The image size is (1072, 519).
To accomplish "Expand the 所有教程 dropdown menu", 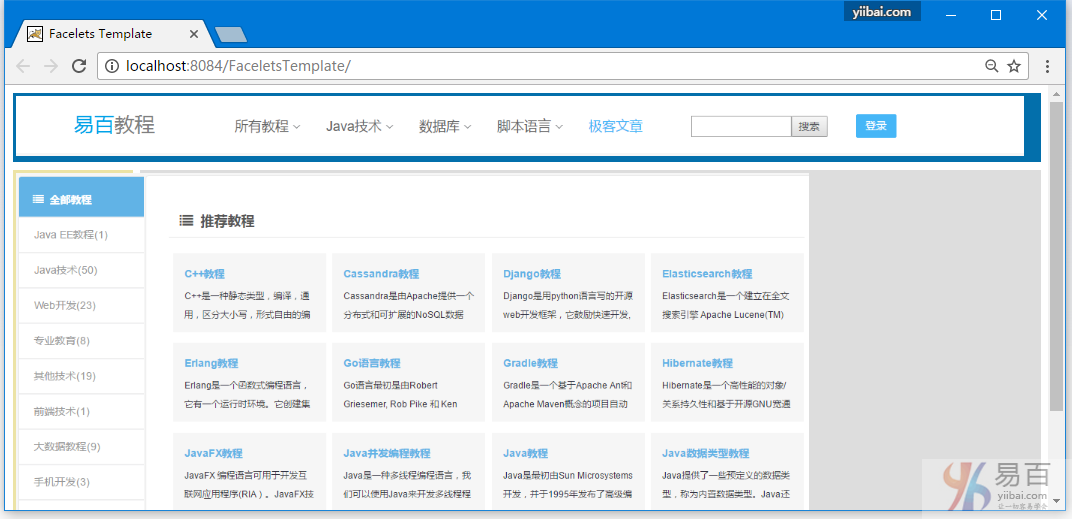I will point(267,126).
